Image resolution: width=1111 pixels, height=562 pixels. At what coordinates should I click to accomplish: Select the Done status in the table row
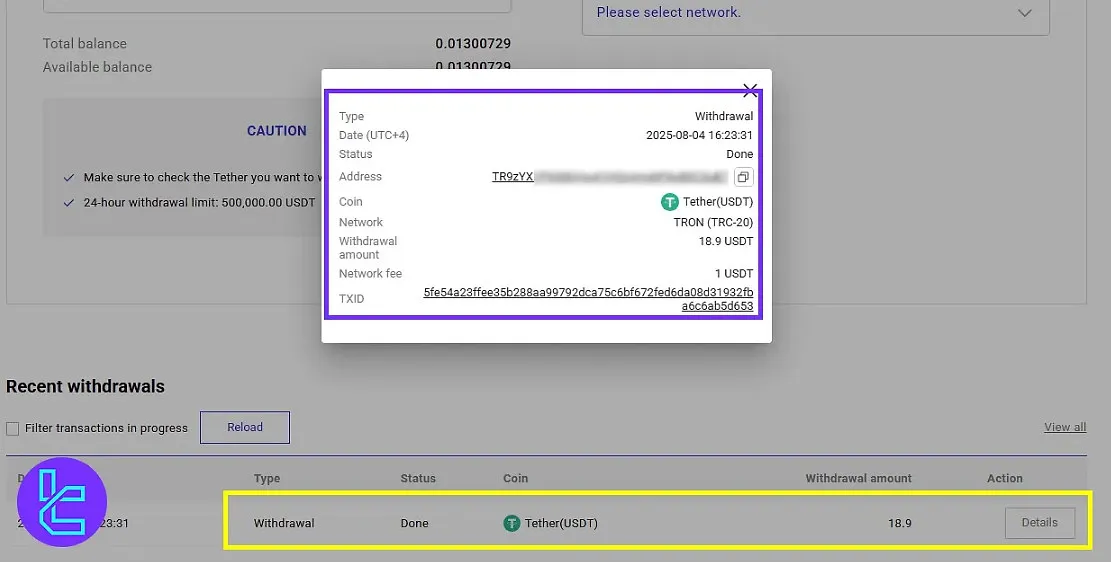[414, 523]
